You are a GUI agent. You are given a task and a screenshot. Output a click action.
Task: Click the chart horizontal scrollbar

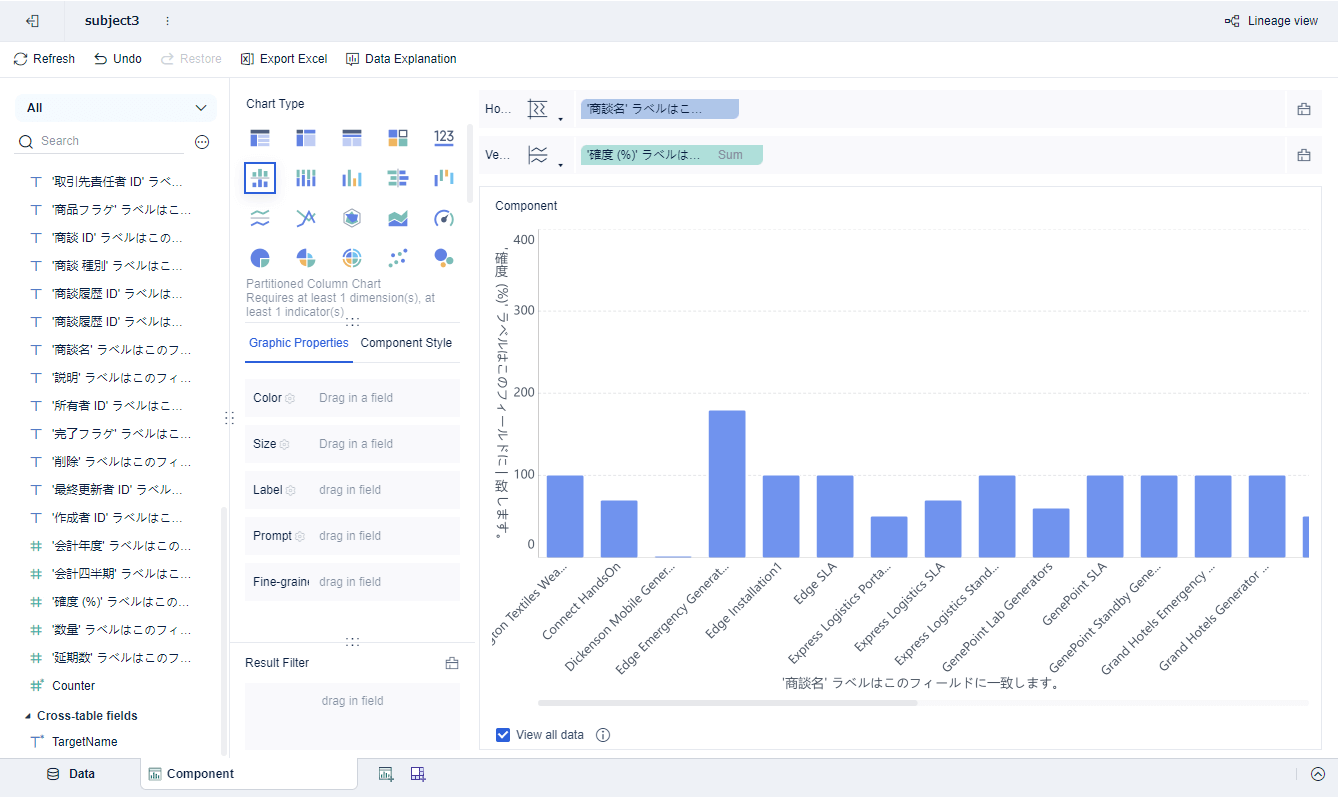[x=728, y=703]
